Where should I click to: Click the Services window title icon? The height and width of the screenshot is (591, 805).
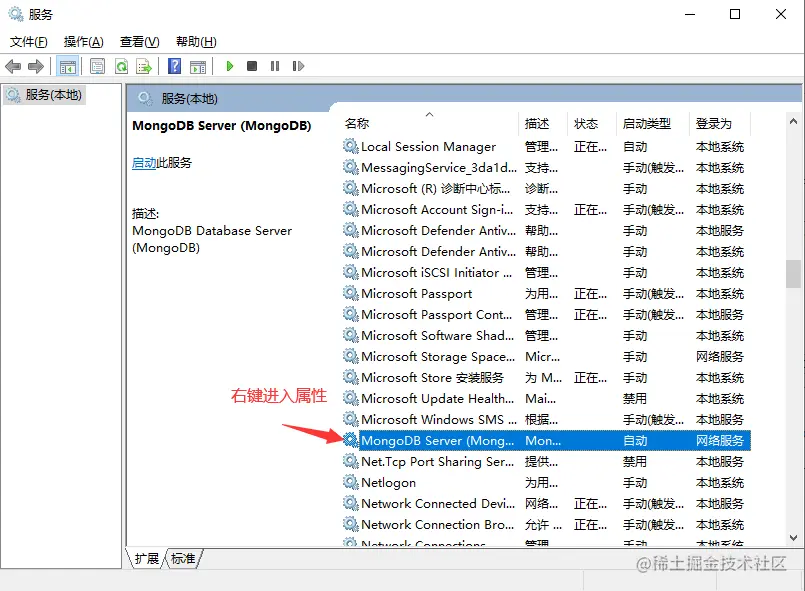[16, 14]
